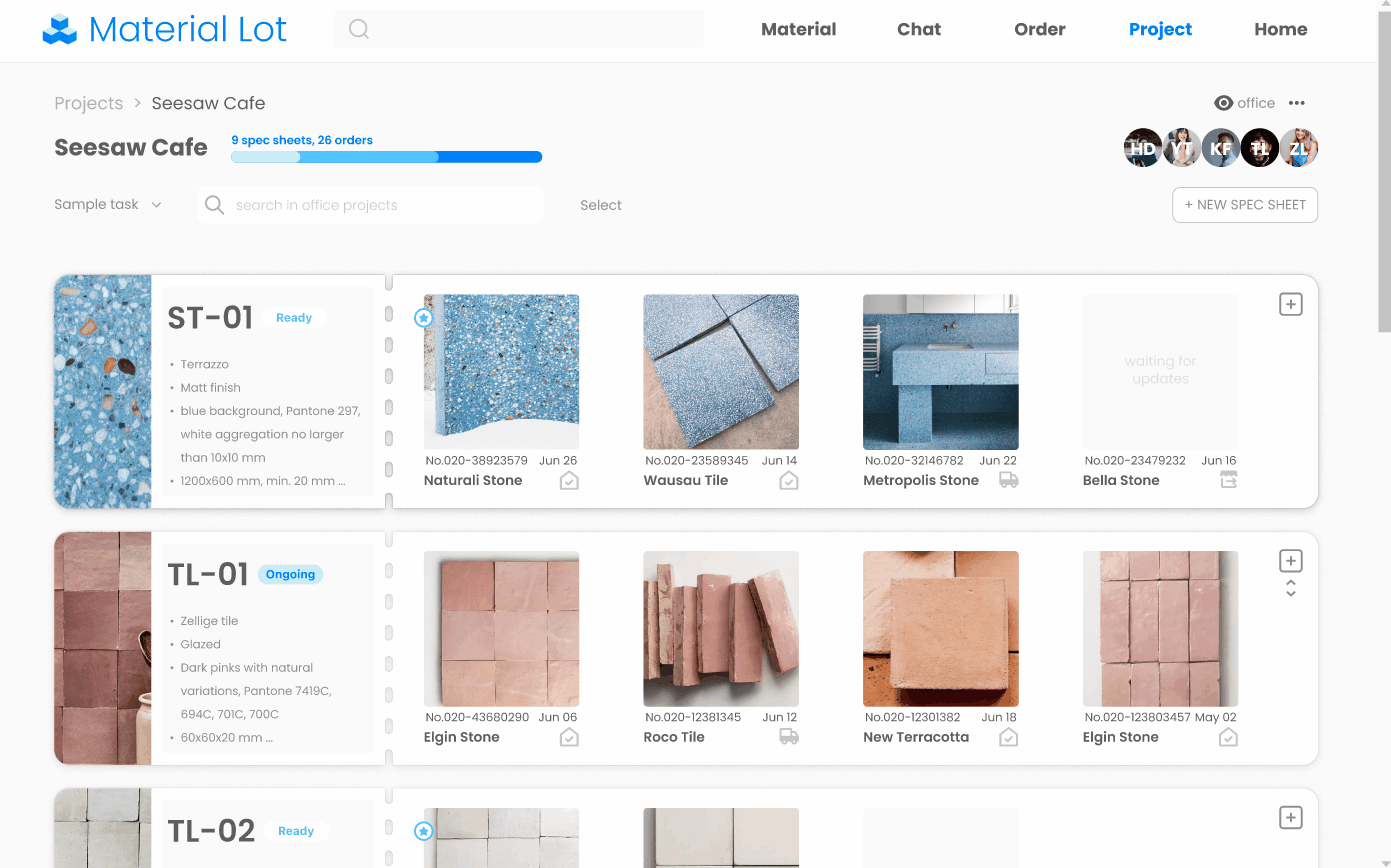Viewport: 1391px width, 868px height.
Task: Click the star badge on Naturali Stone sample
Action: point(423,317)
